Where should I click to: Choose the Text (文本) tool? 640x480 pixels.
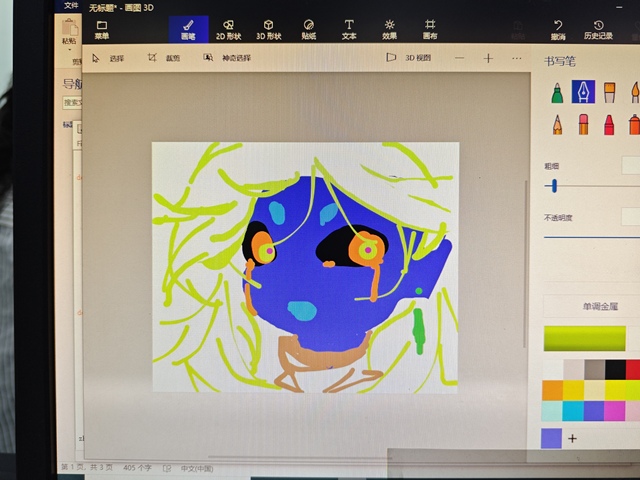coord(348,29)
